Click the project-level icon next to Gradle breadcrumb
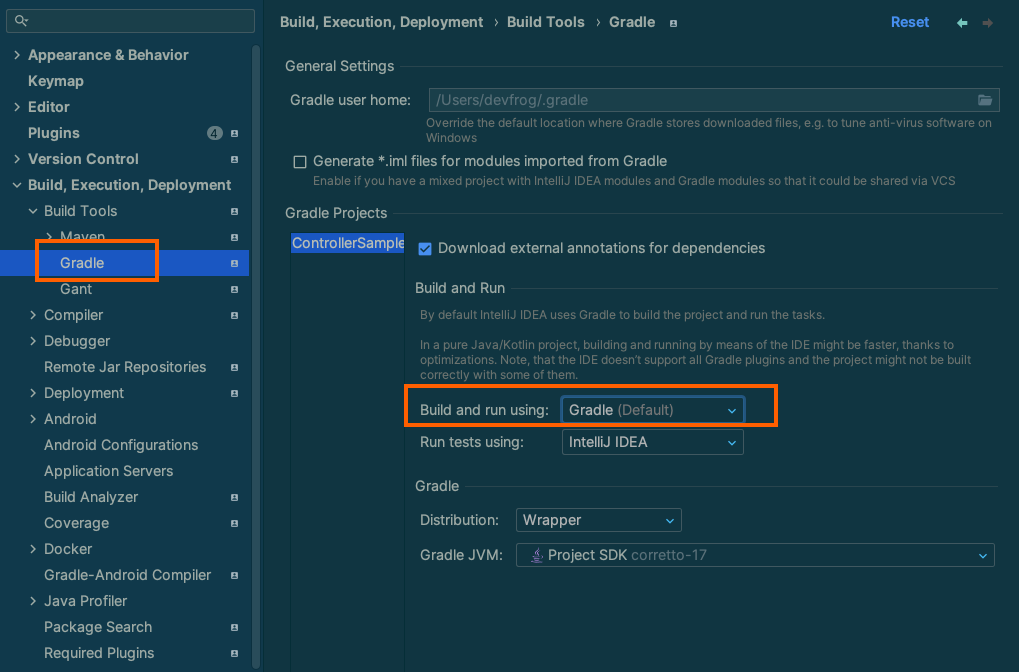This screenshot has height=672, width=1019. tap(673, 23)
